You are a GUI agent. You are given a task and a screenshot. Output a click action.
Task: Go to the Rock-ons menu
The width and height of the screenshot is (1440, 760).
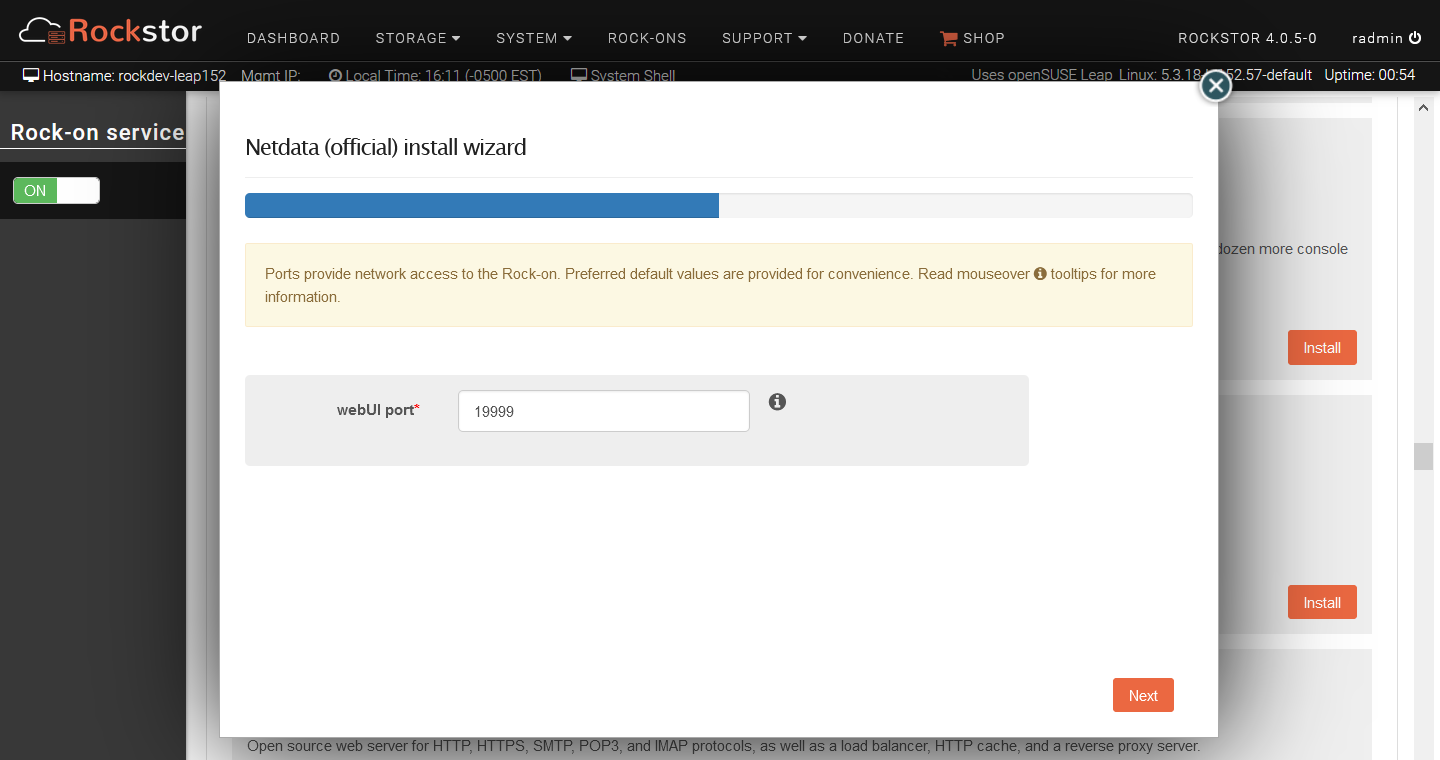tap(647, 38)
